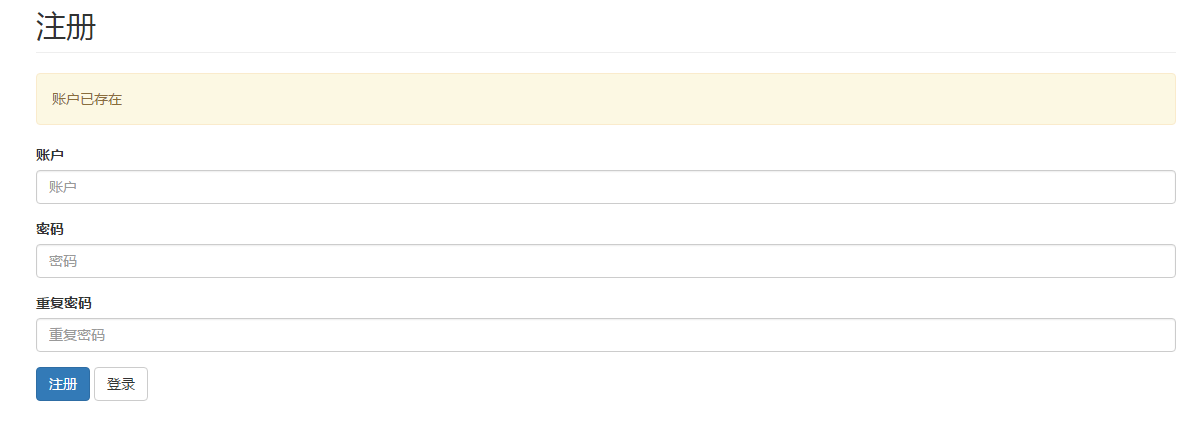Select the 密码 password input field

605,261
